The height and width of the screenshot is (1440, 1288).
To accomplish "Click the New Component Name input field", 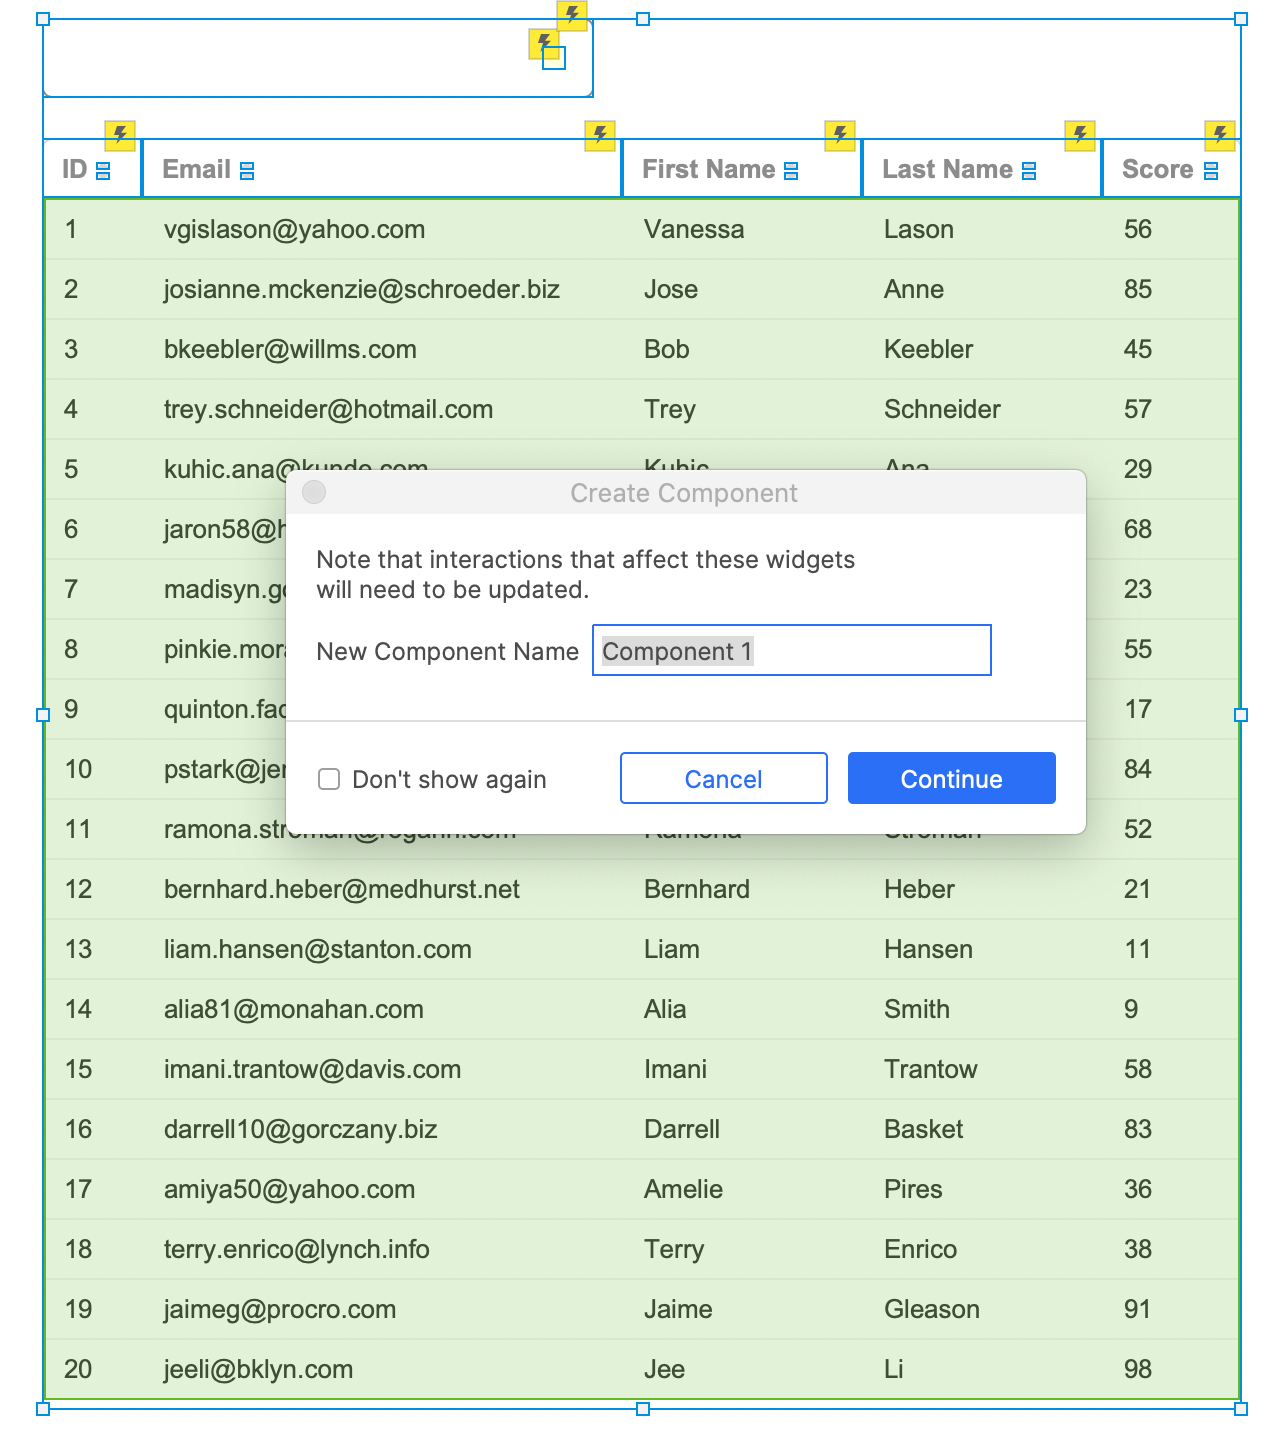I will (792, 650).
